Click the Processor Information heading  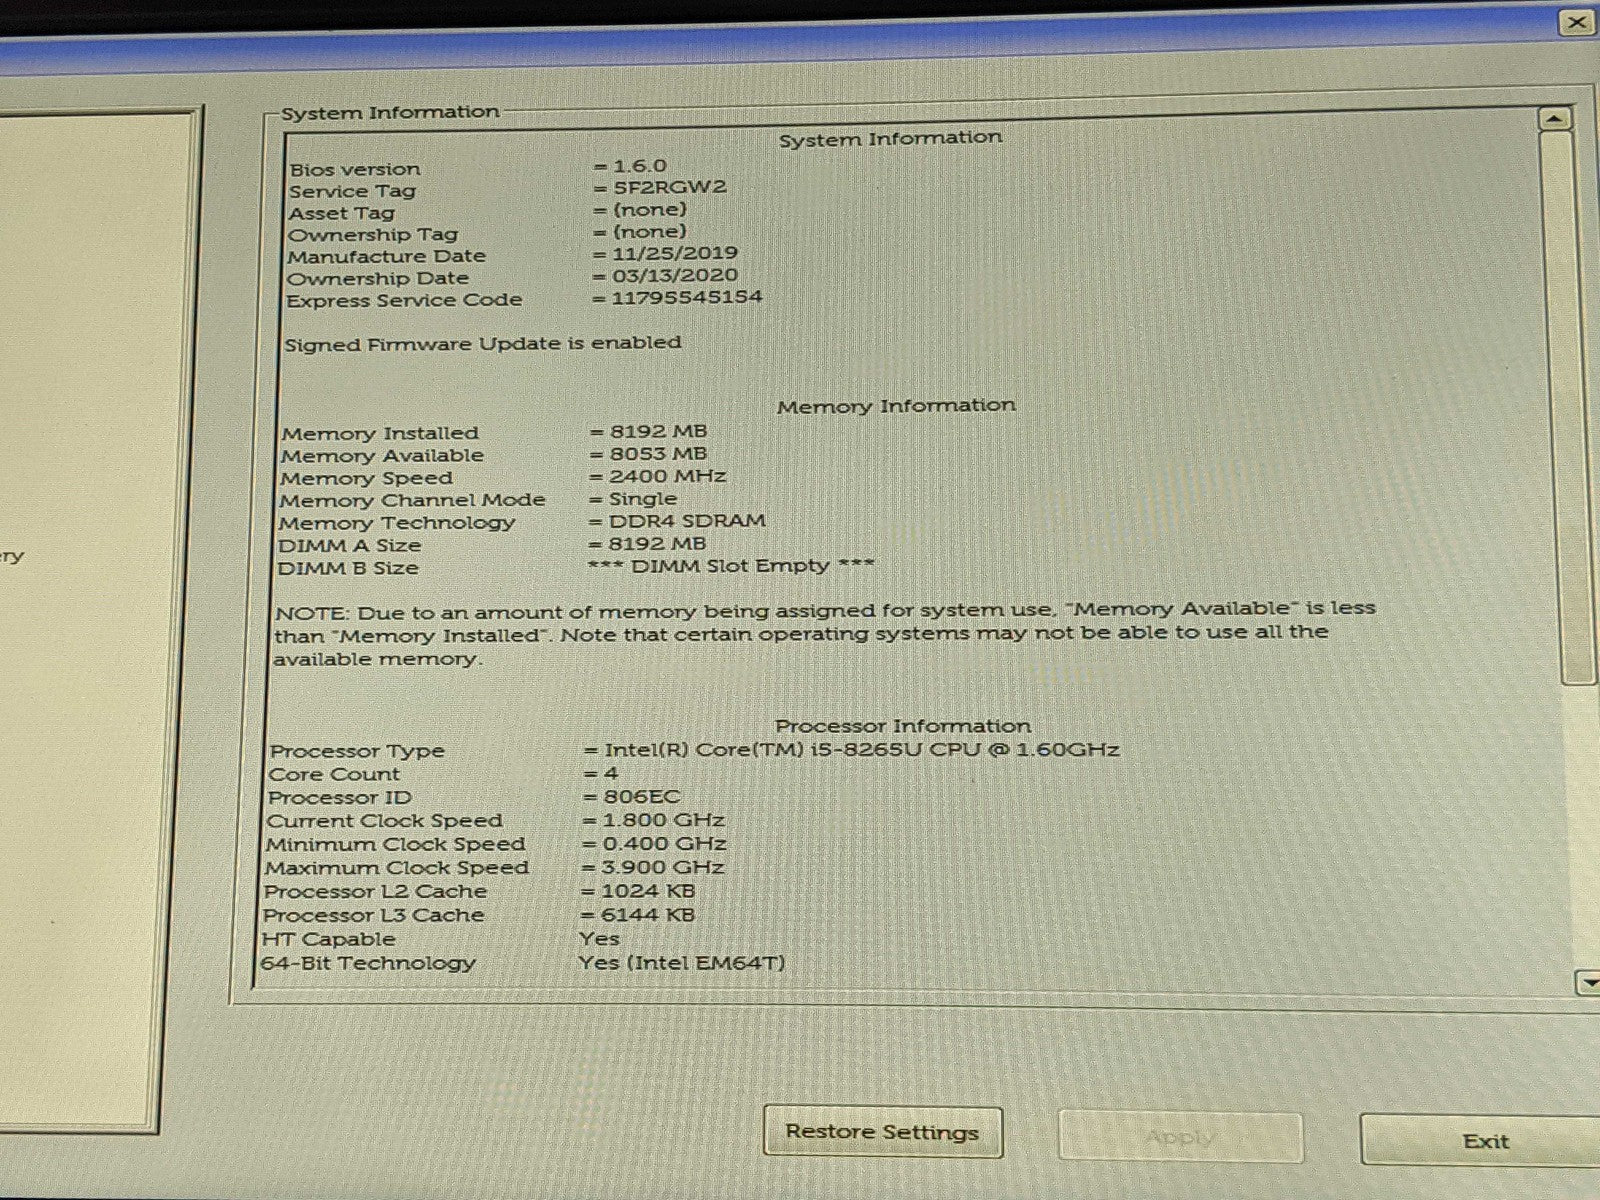point(903,726)
